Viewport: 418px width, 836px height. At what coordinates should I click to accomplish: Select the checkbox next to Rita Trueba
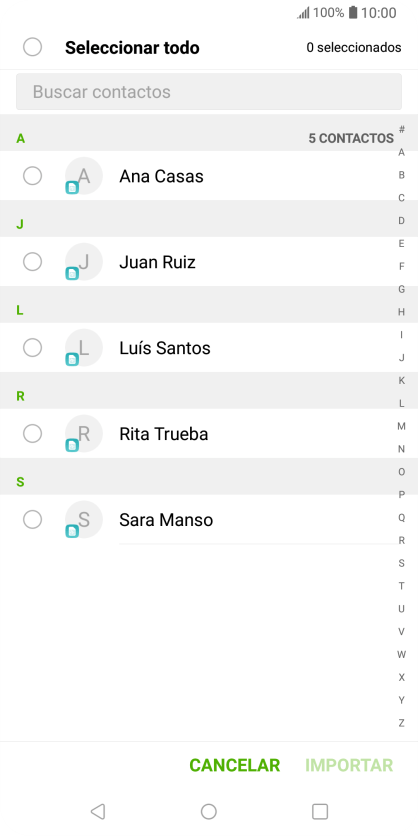tap(33, 433)
